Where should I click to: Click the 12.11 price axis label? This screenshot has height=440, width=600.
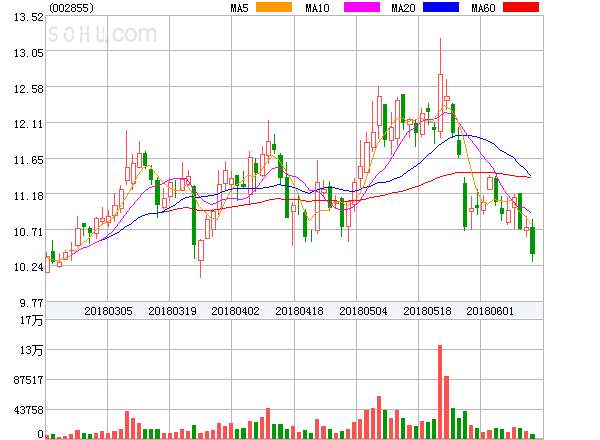coord(29,124)
